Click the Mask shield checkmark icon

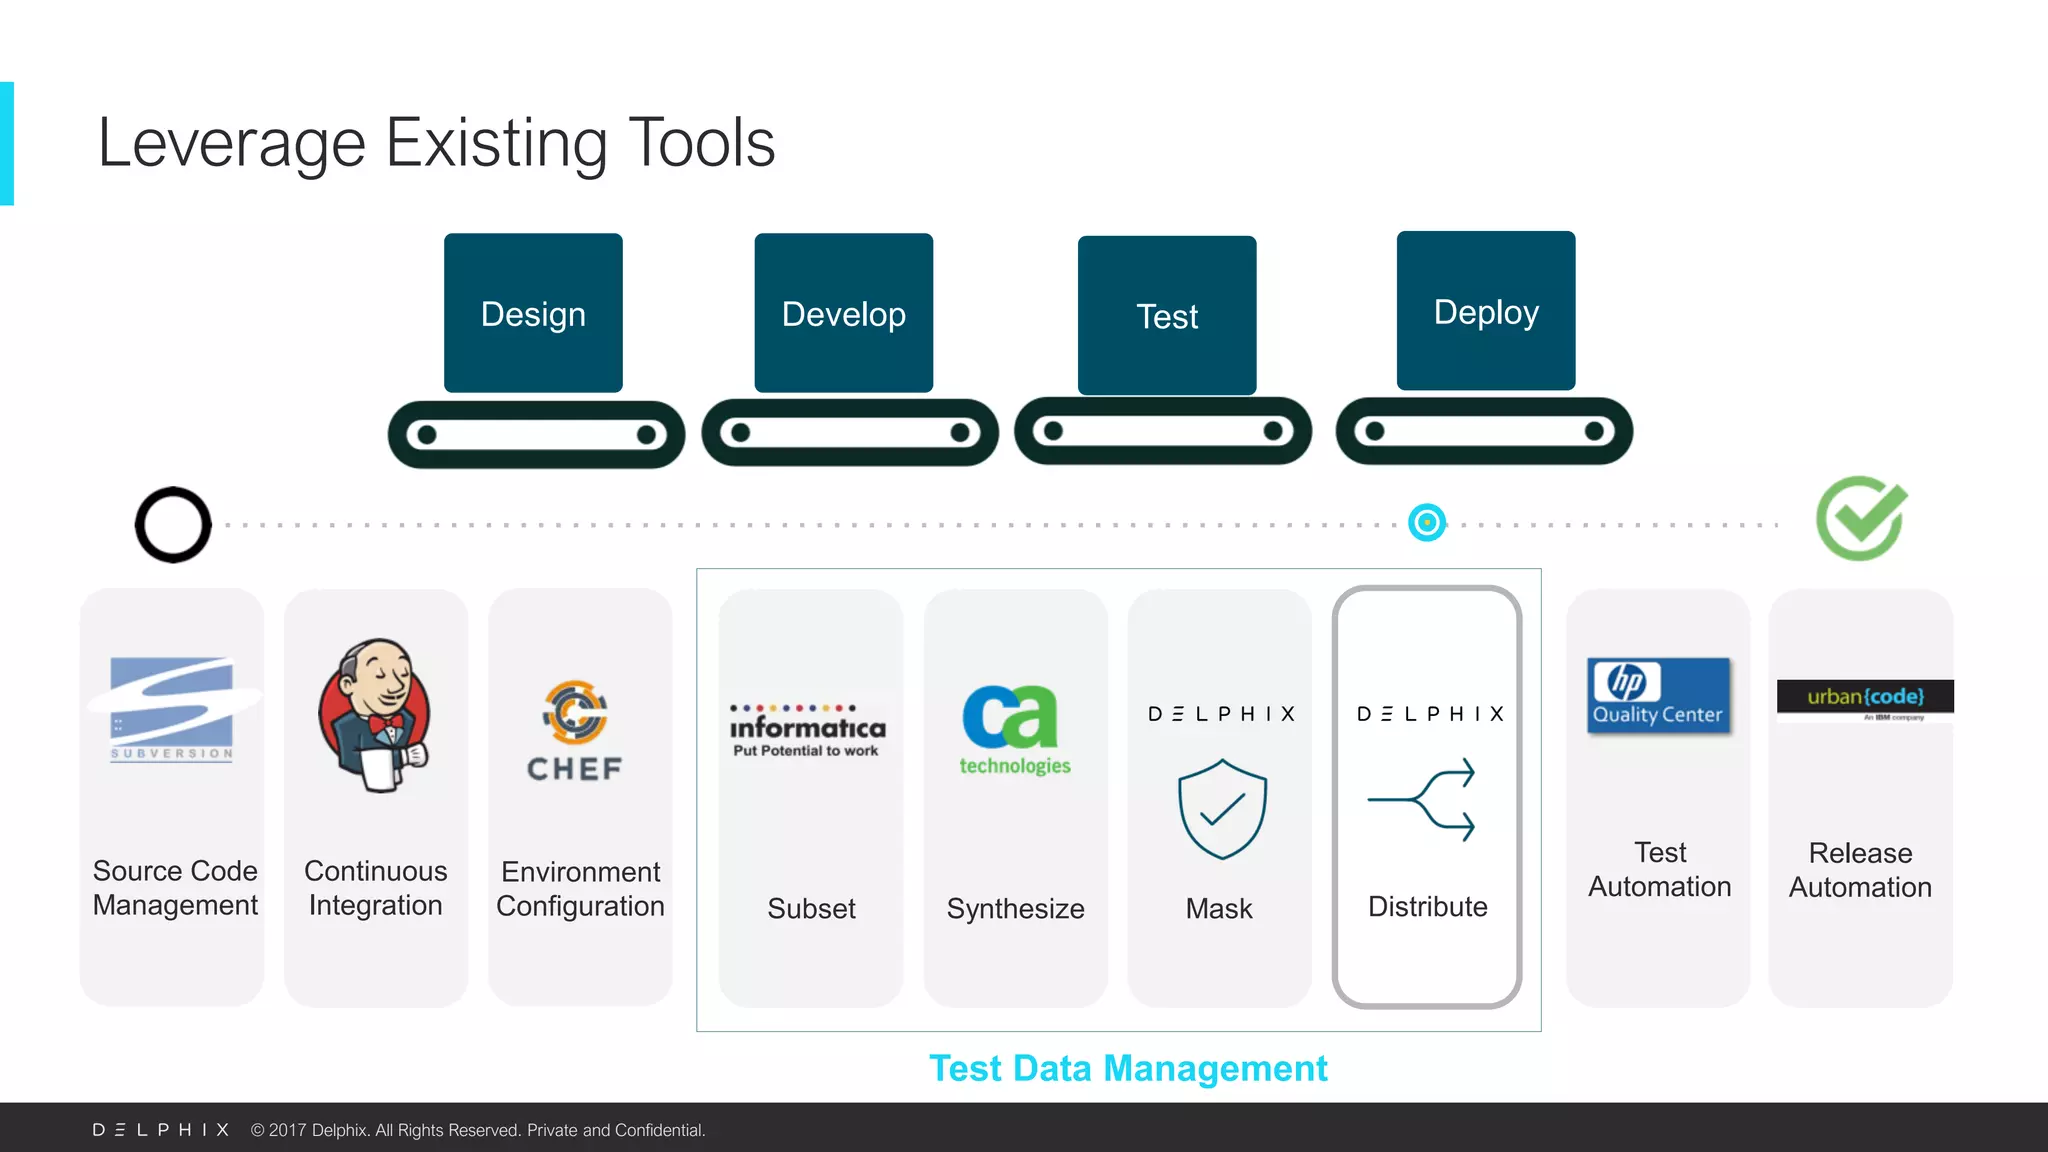pos(1221,808)
